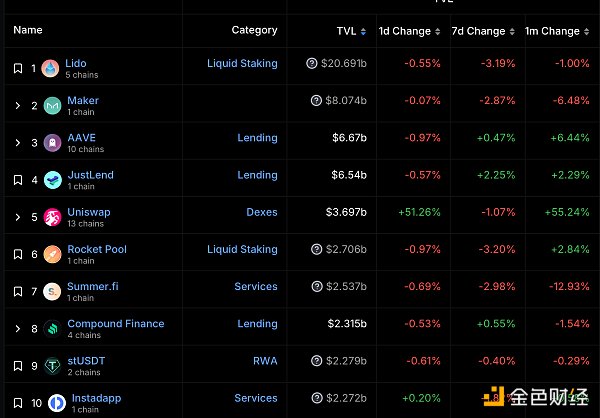Click the question mark icon beside Lido TVL

pyautogui.click(x=312, y=64)
